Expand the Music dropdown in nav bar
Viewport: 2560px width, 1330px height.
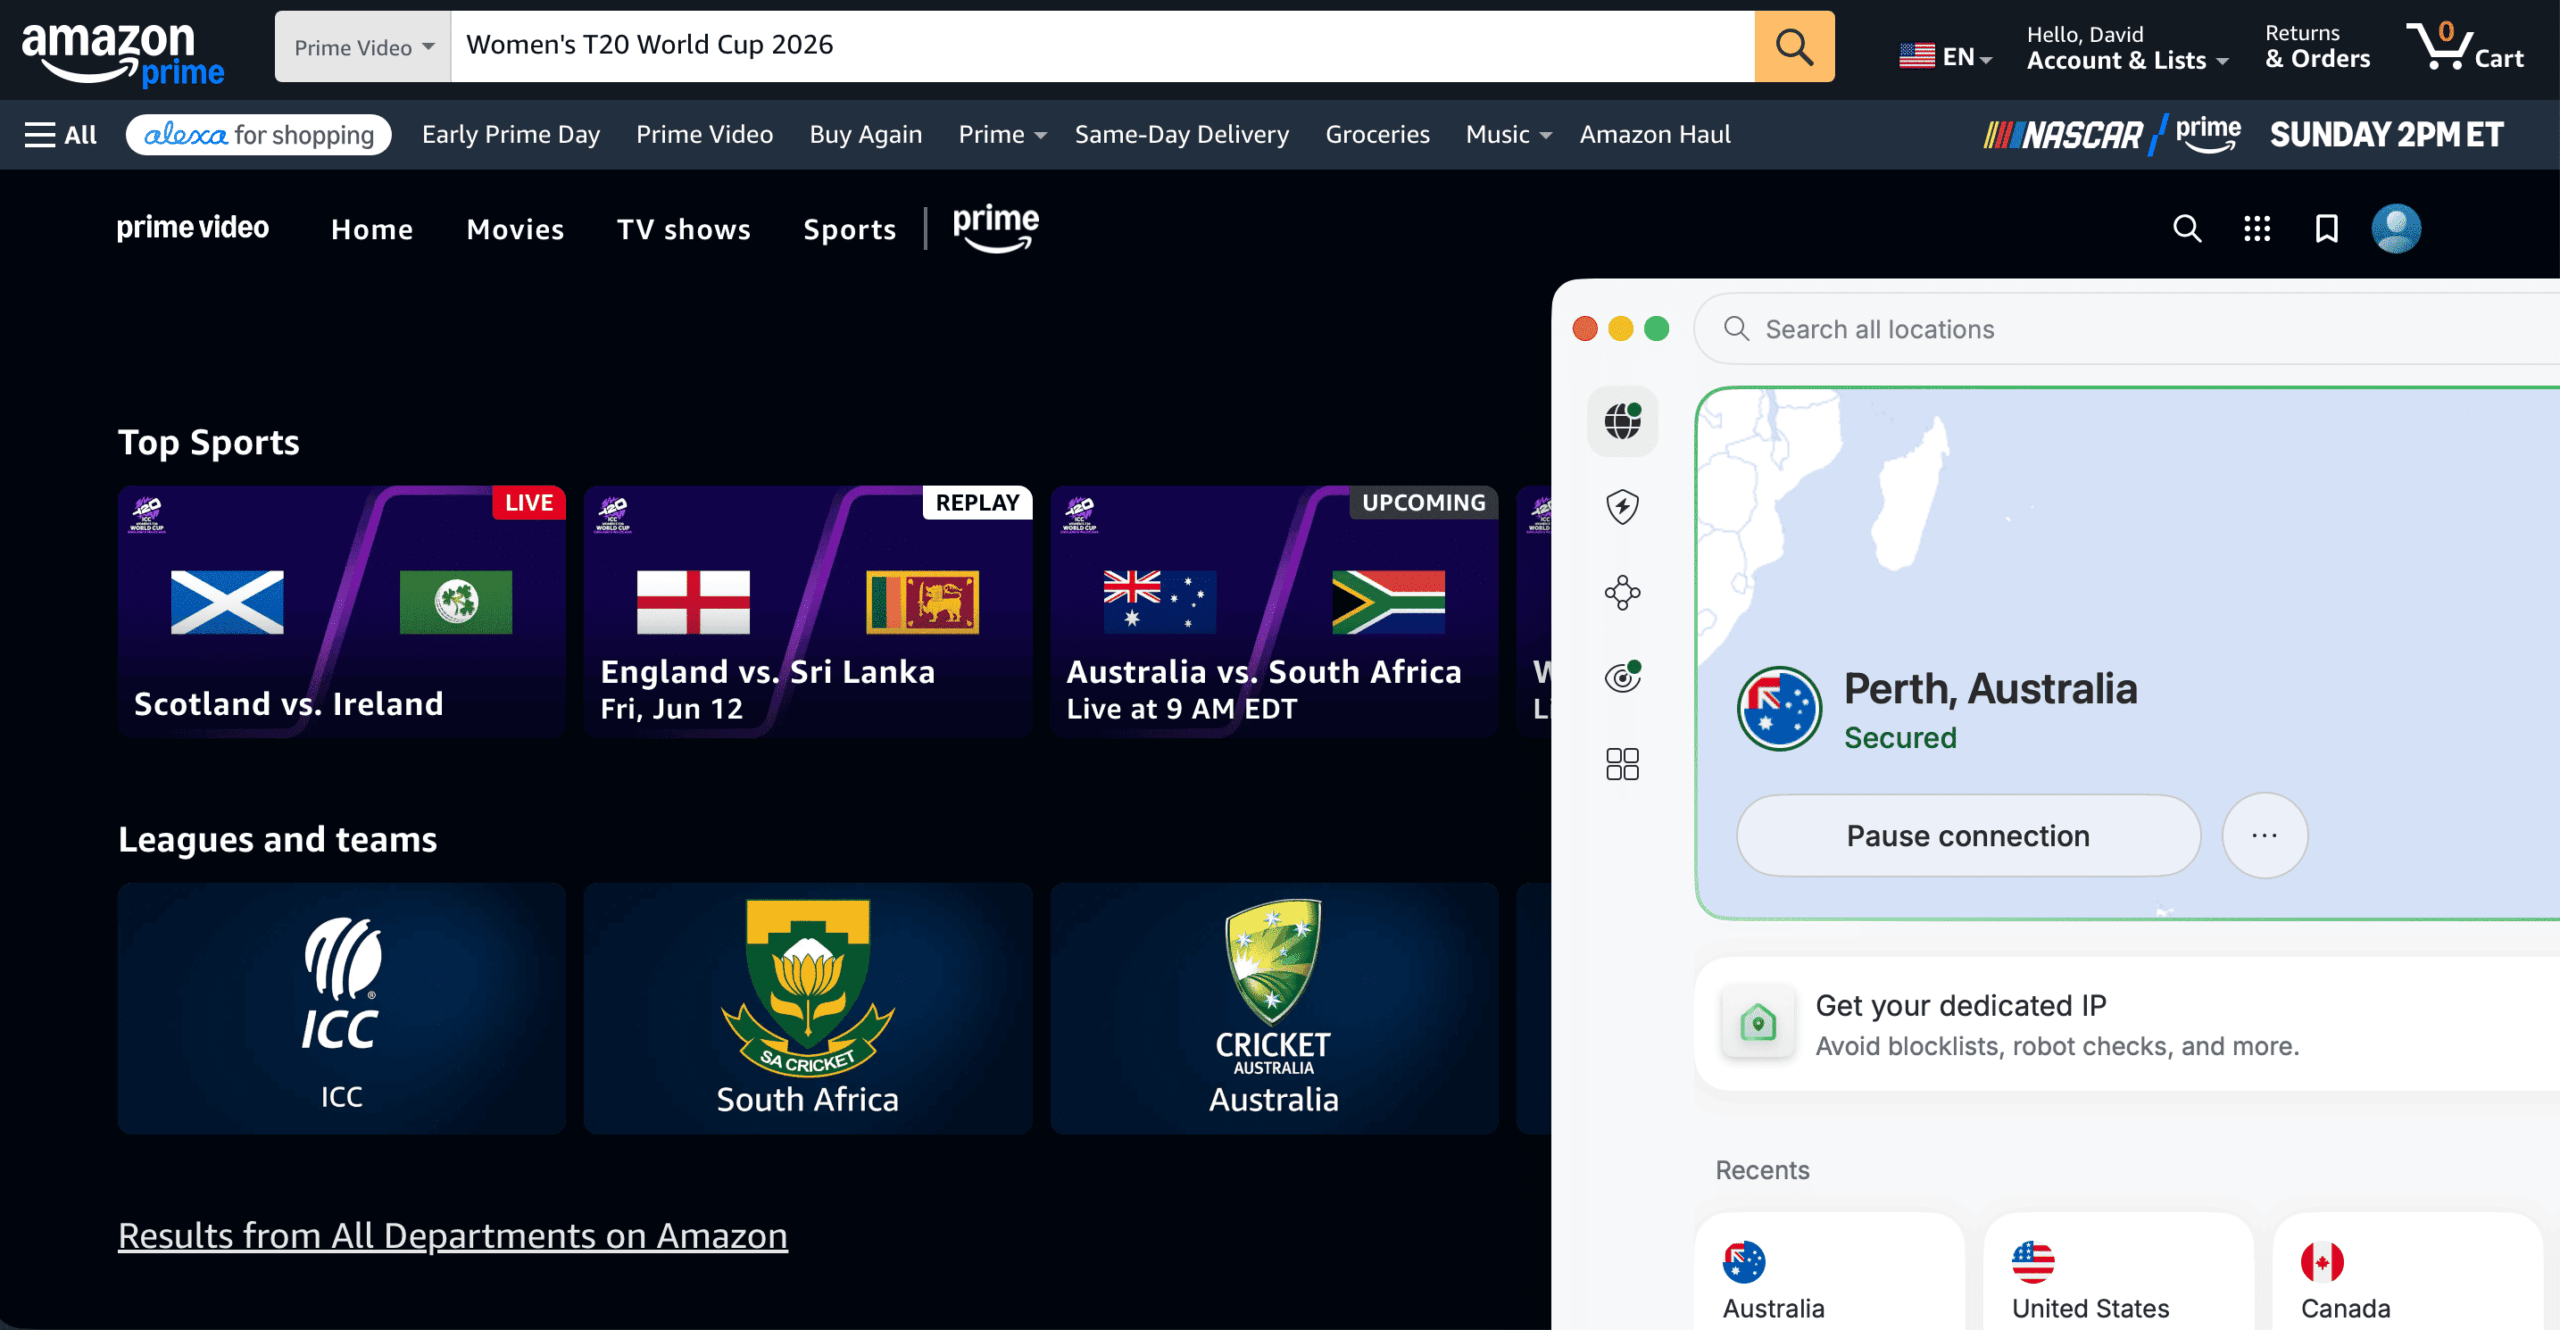click(1508, 134)
